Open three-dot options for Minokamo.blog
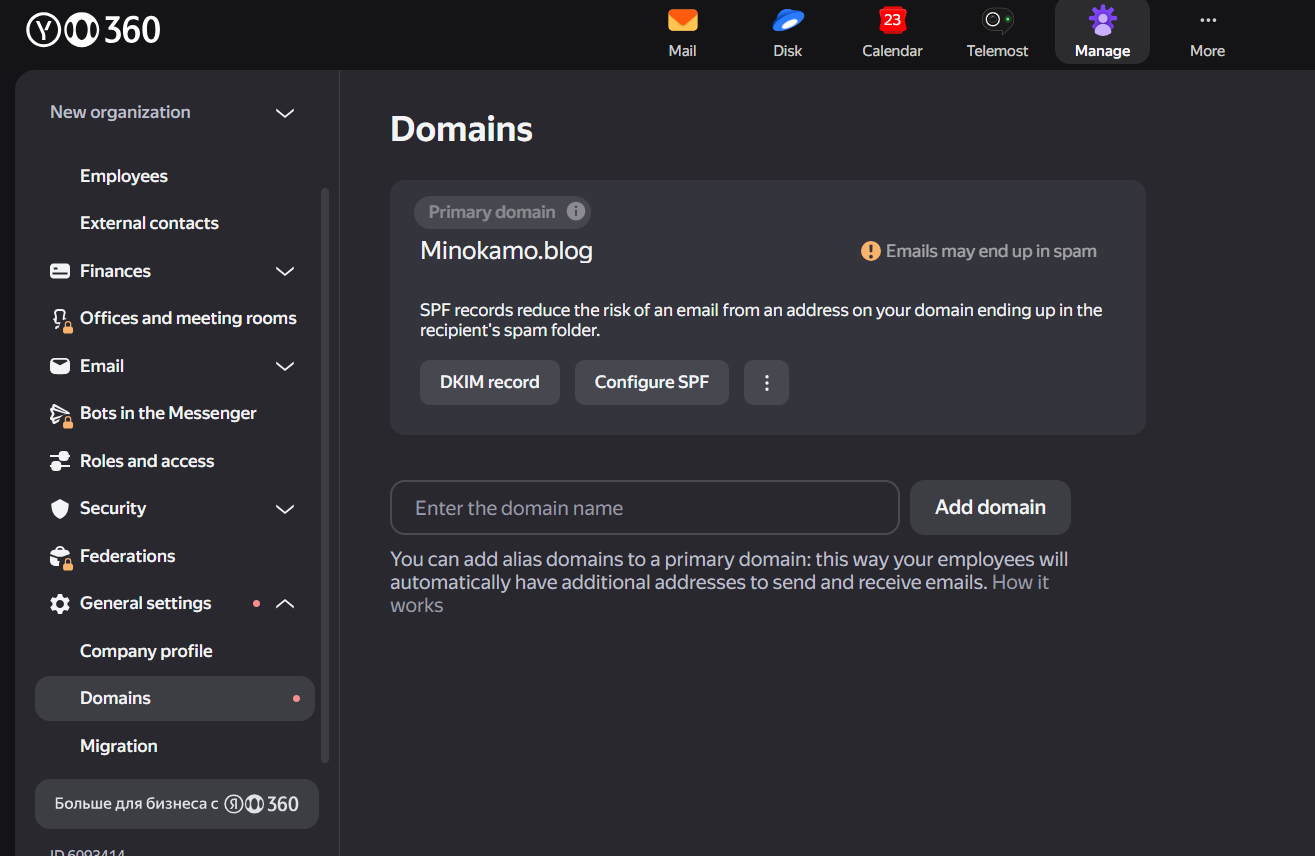1315x856 pixels. pos(766,383)
